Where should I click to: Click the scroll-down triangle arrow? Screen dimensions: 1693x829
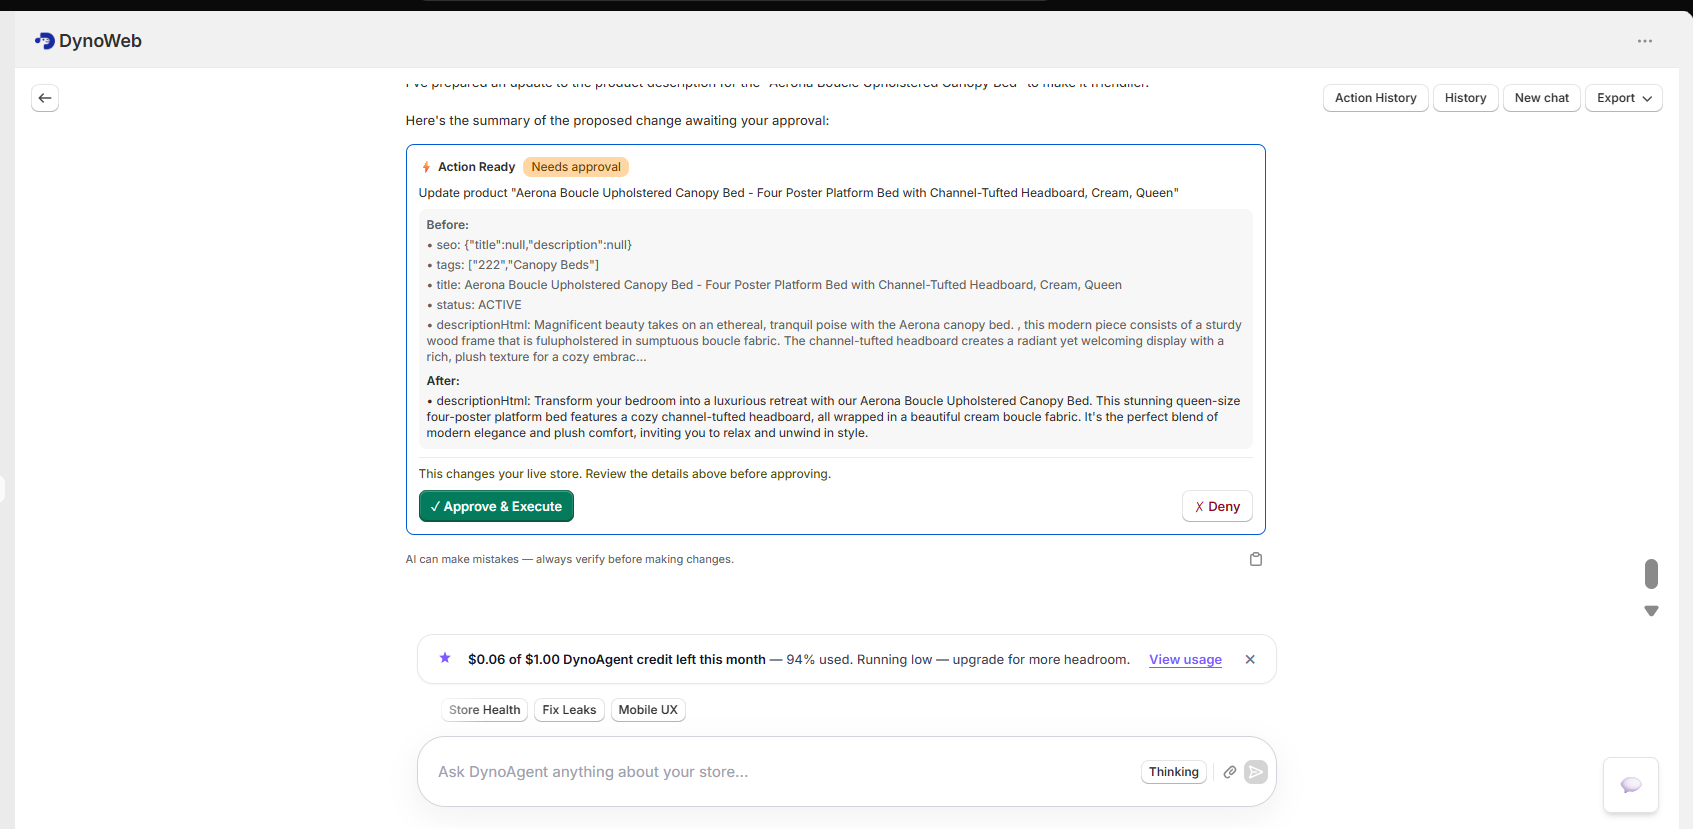point(1652,611)
